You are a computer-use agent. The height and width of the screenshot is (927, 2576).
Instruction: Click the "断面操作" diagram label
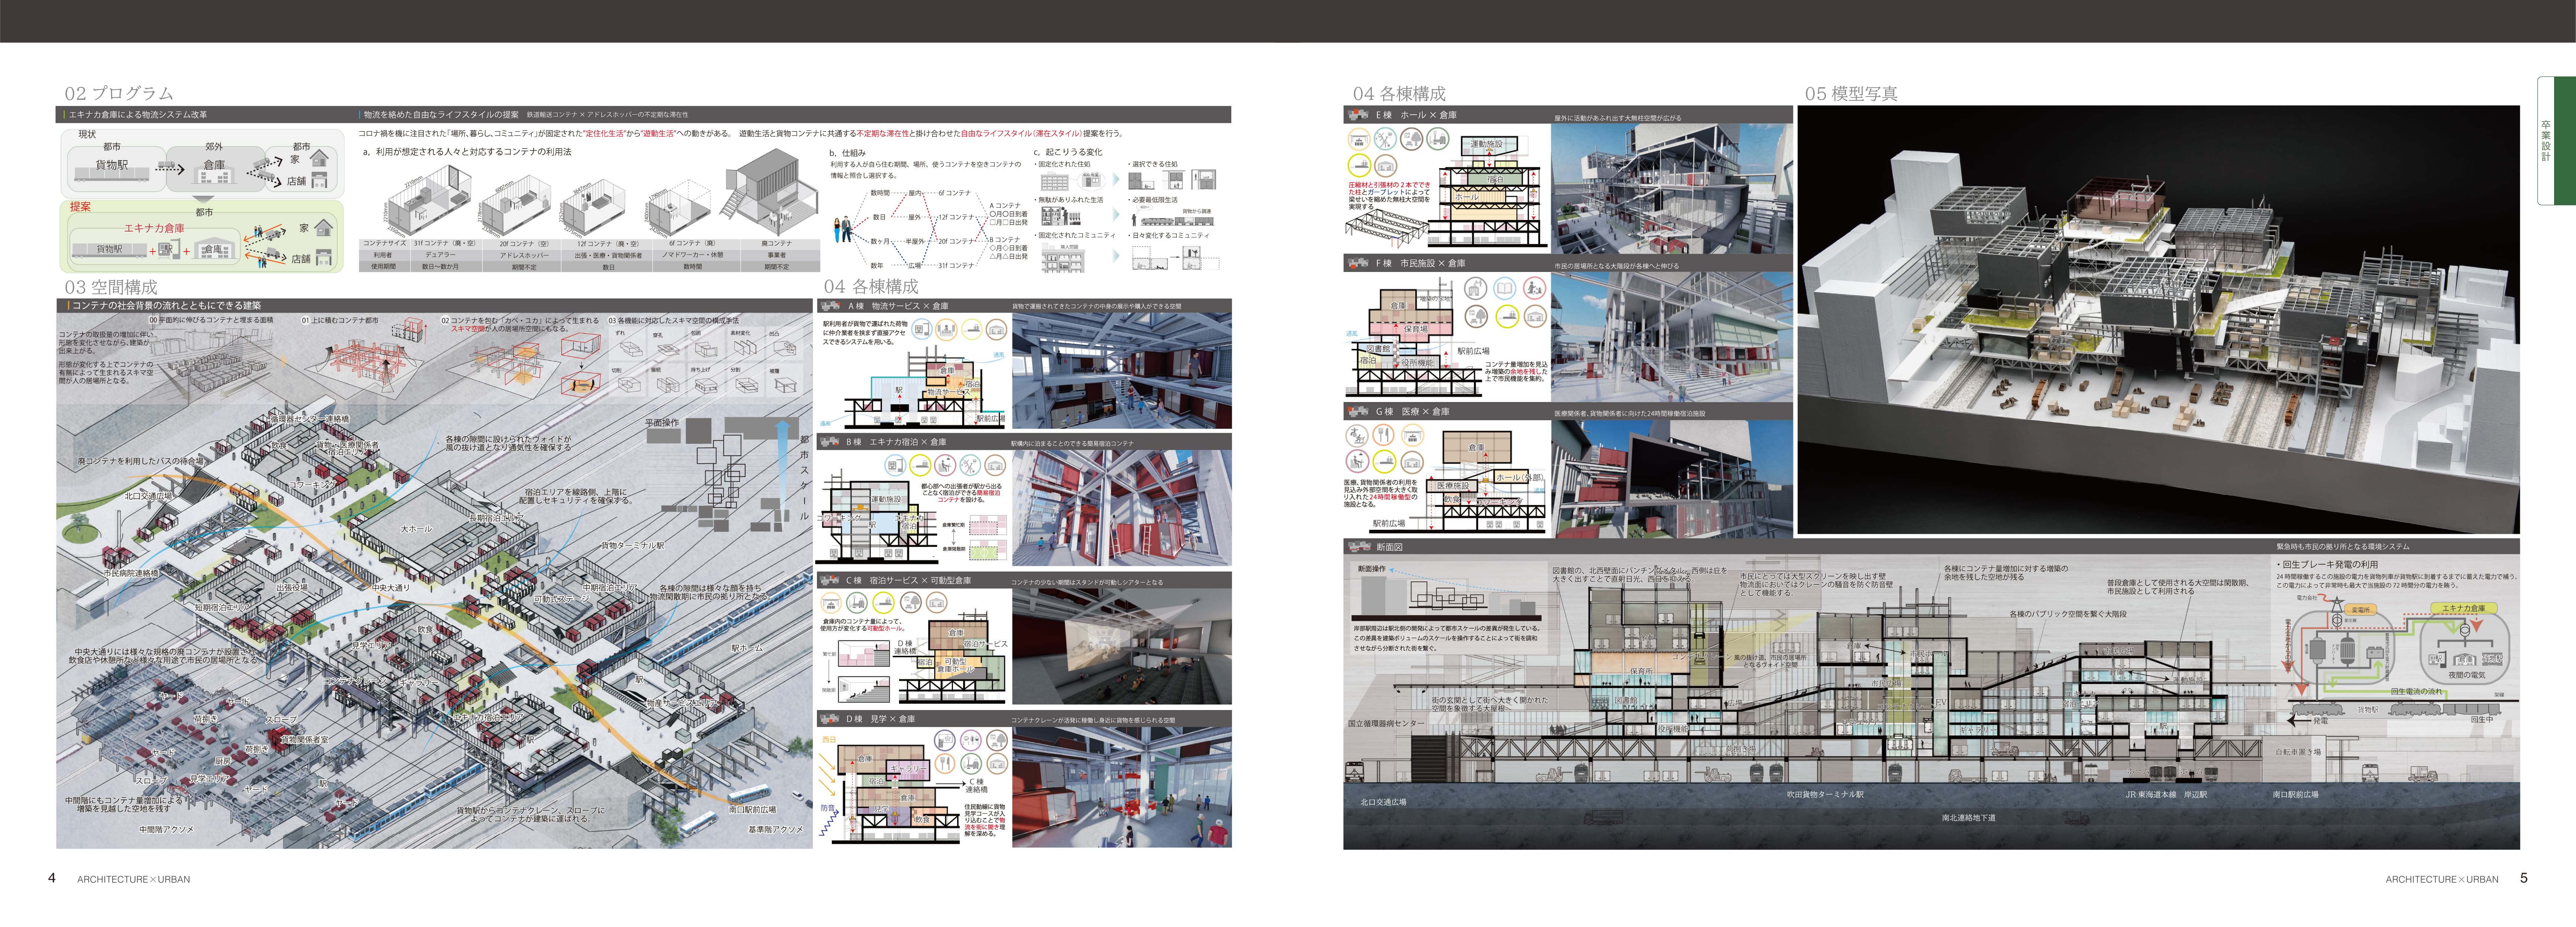pyautogui.click(x=1372, y=569)
